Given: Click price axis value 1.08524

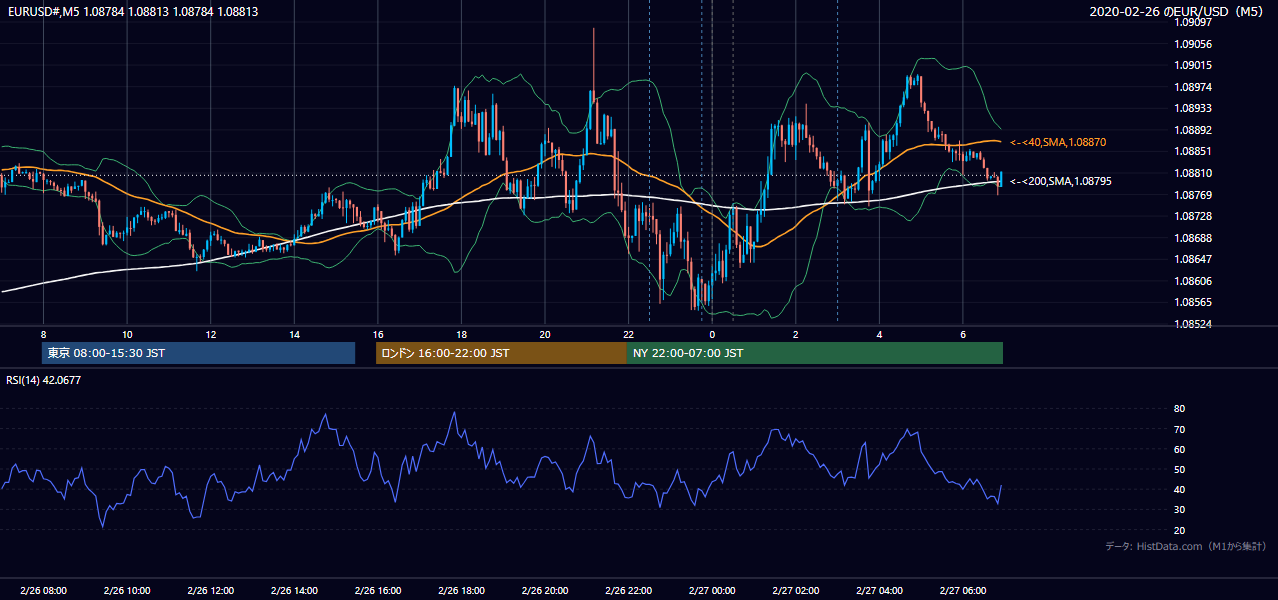Looking at the screenshot, I should (1194, 324).
